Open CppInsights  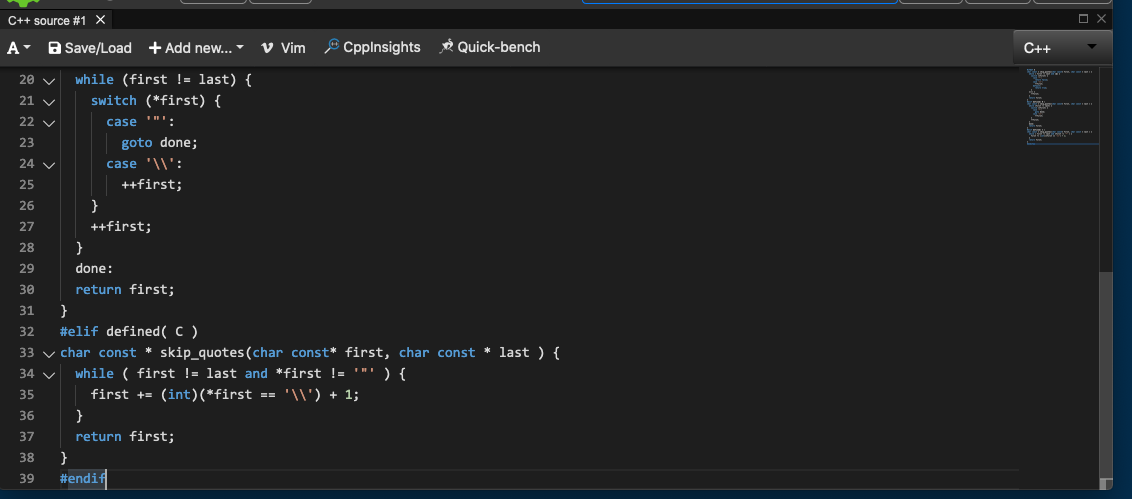[372, 47]
